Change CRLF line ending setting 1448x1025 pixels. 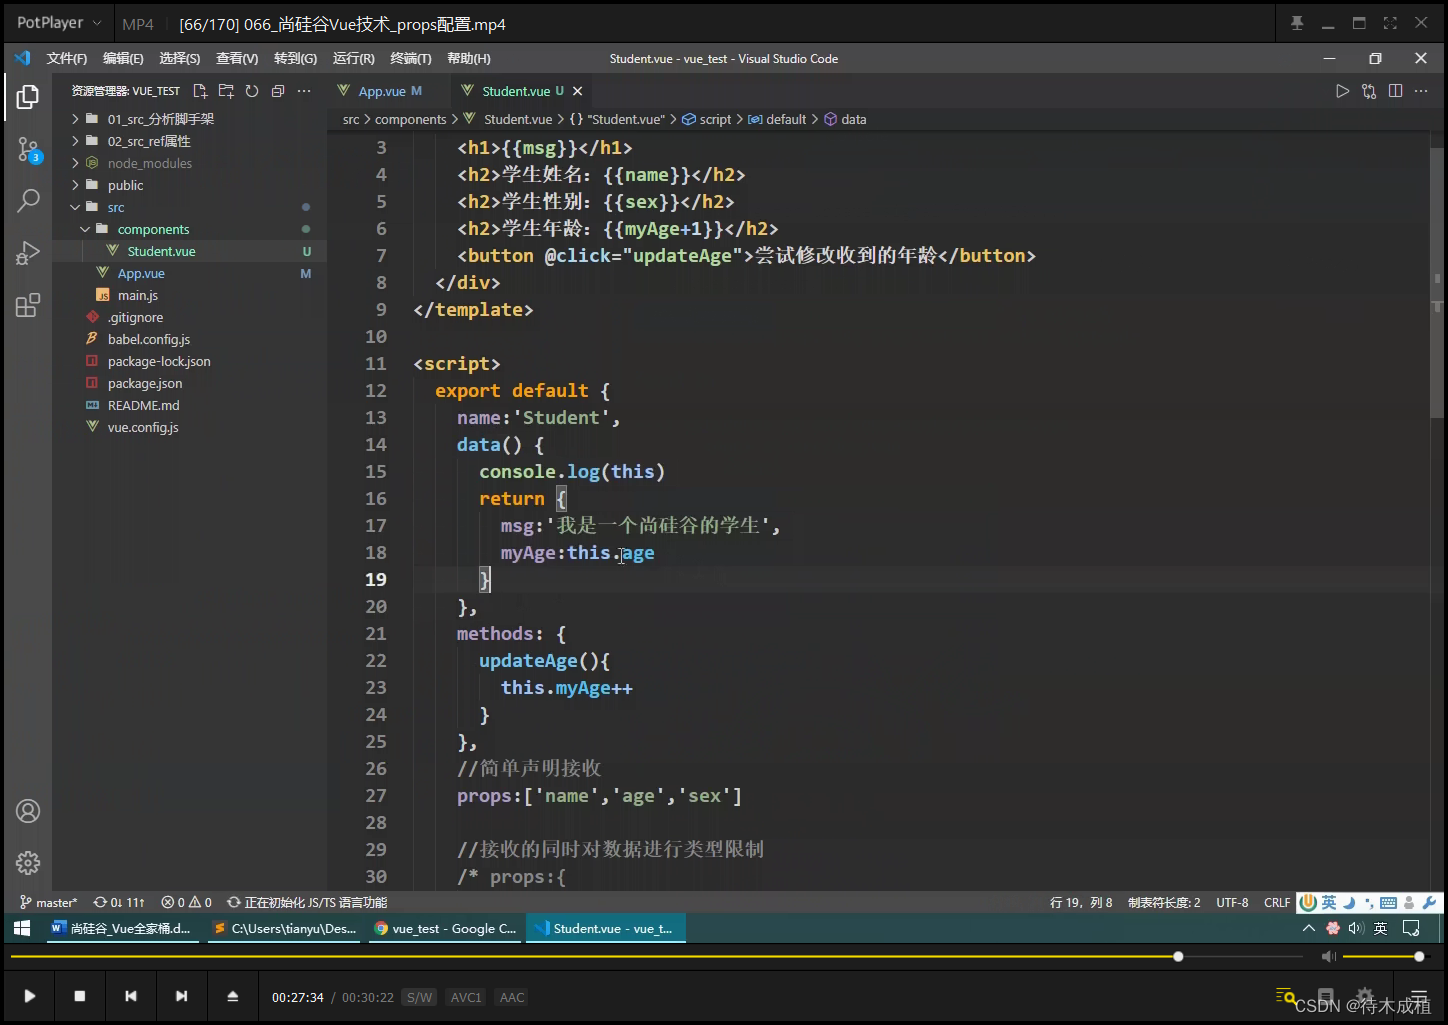point(1277,902)
